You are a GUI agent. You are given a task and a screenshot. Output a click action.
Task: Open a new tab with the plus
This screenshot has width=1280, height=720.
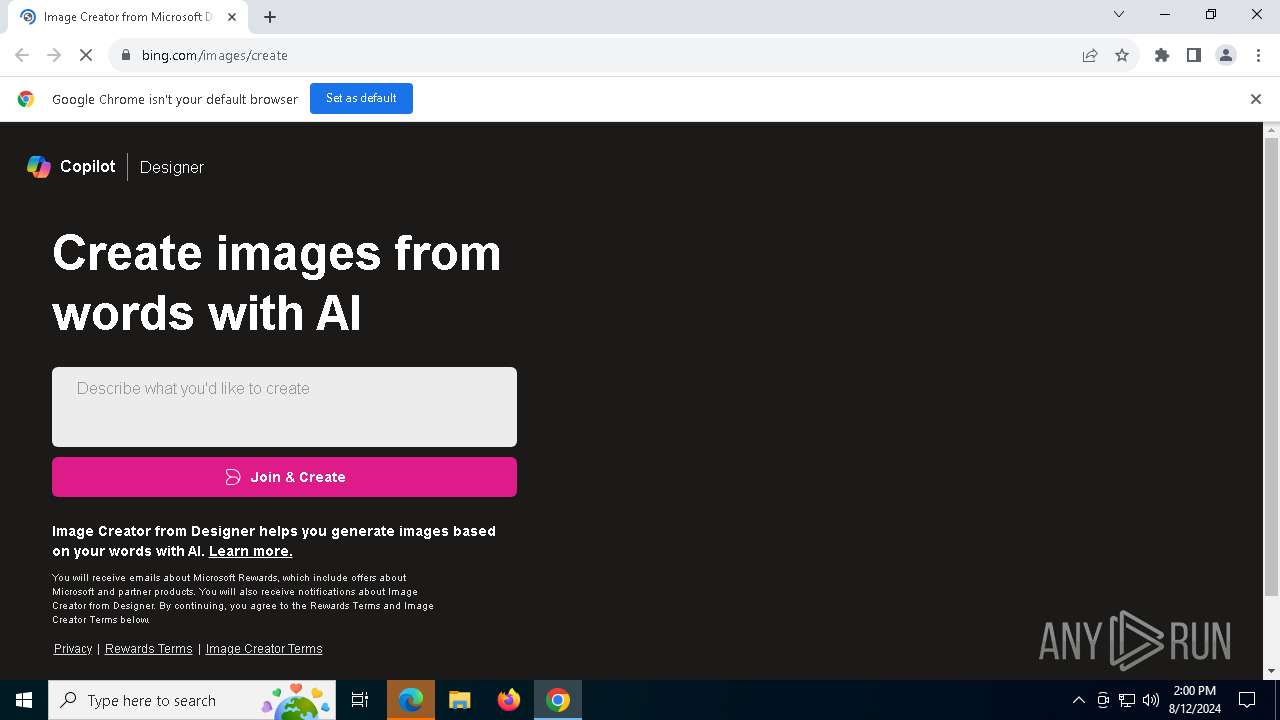pyautogui.click(x=270, y=17)
